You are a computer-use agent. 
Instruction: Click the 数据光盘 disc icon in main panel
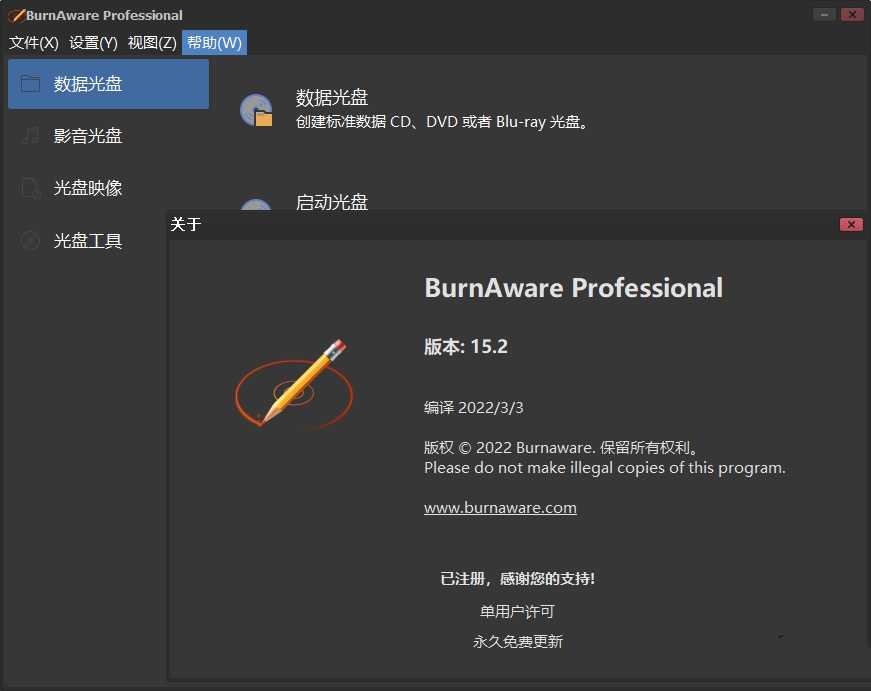click(x=256, y=109)
